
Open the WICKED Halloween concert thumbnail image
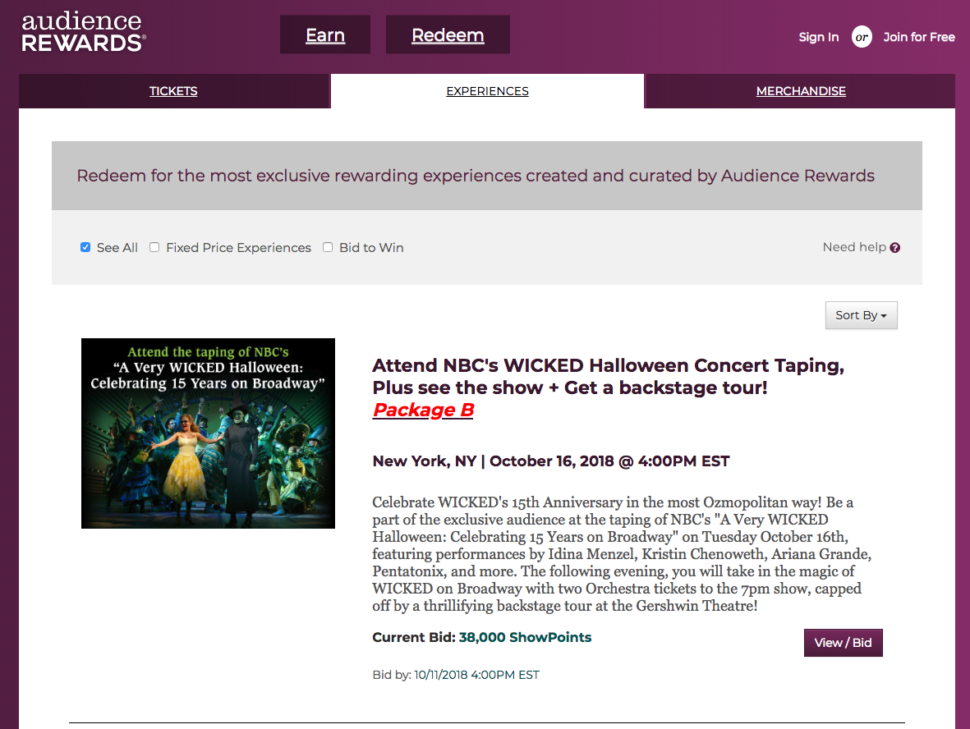208,433
